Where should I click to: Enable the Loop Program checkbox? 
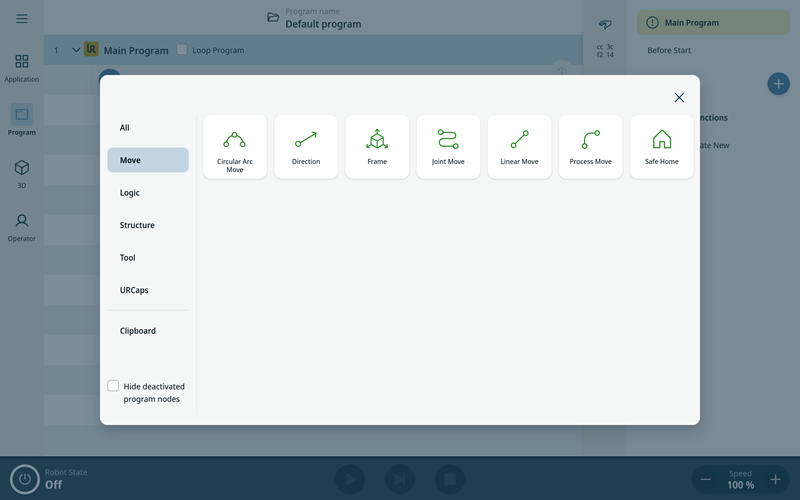pyautogui.click(x=182, y=50)
